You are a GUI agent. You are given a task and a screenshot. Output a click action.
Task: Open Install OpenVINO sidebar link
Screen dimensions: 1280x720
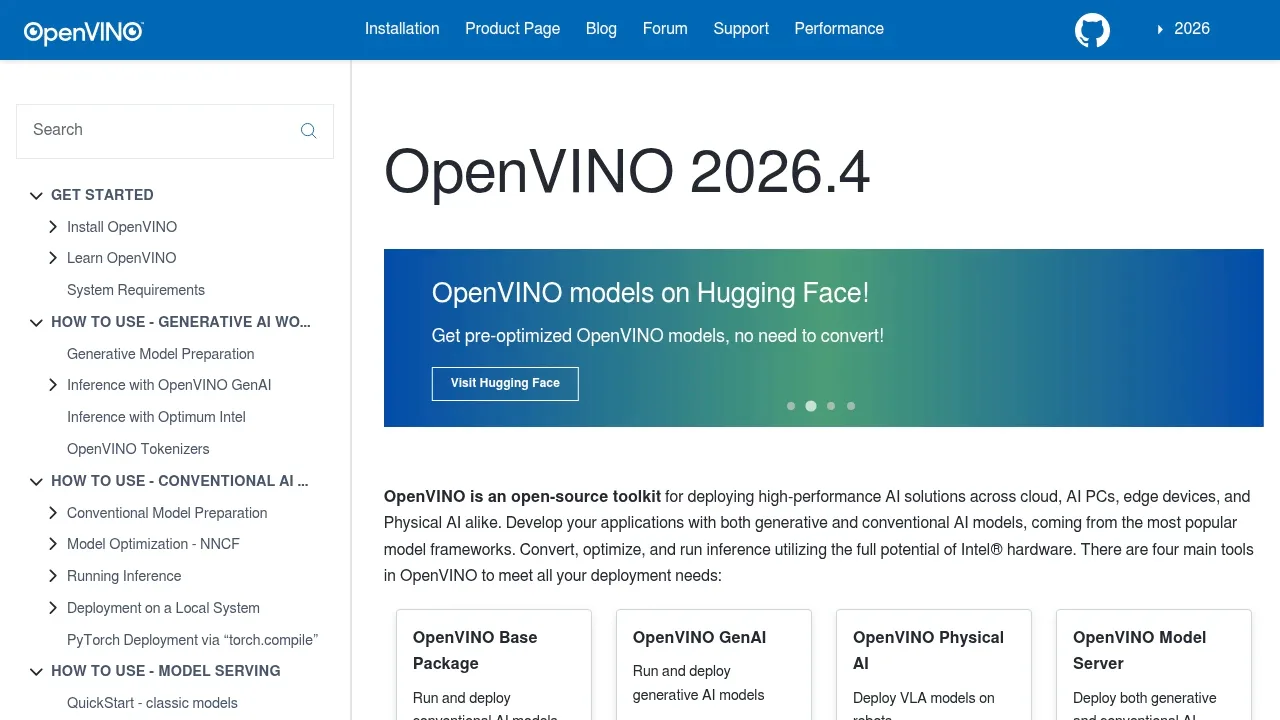click(122, 227)
